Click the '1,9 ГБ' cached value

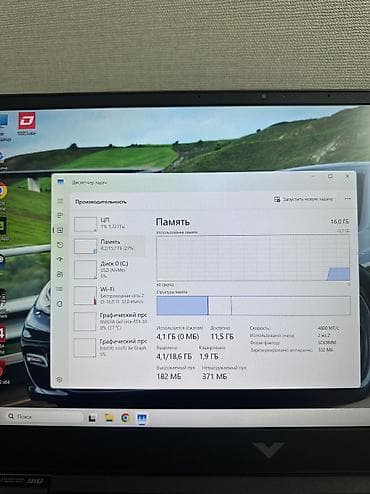pos(209,356)
